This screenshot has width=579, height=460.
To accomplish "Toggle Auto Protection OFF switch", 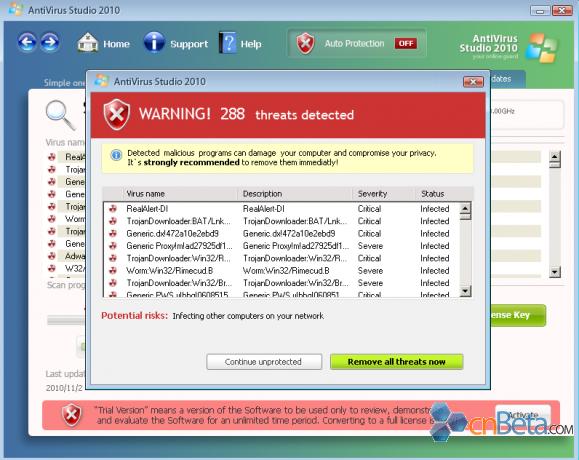I will pyautogui.click(x=406, y=43).
